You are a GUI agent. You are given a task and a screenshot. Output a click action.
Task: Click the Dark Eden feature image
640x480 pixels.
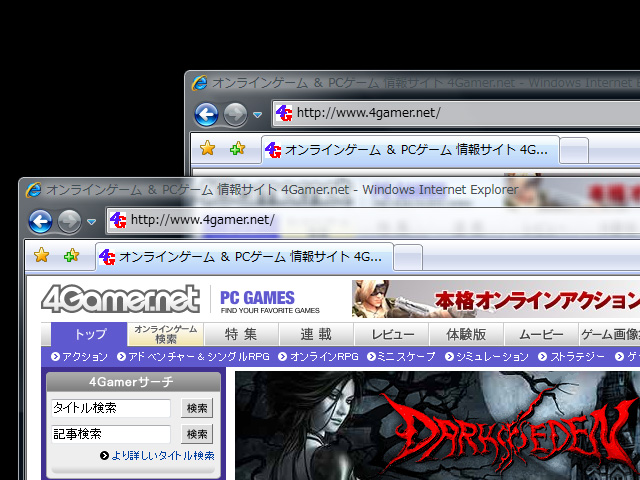pyautogui.click(x=437, y=425)
